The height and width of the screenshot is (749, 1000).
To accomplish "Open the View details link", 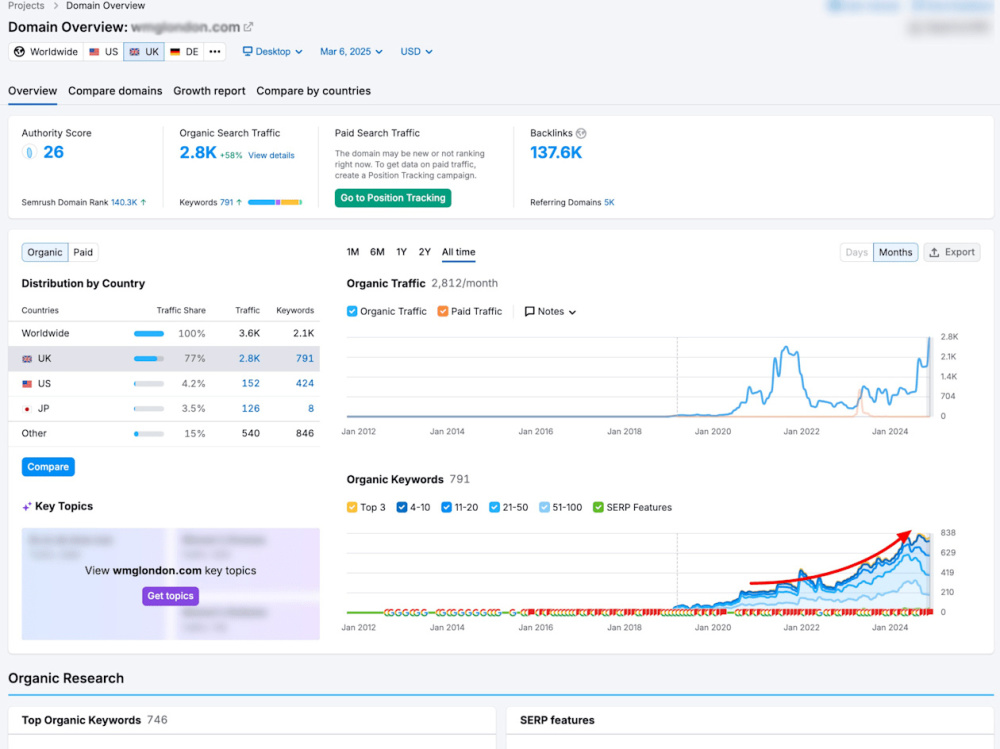I will point(271,155).
